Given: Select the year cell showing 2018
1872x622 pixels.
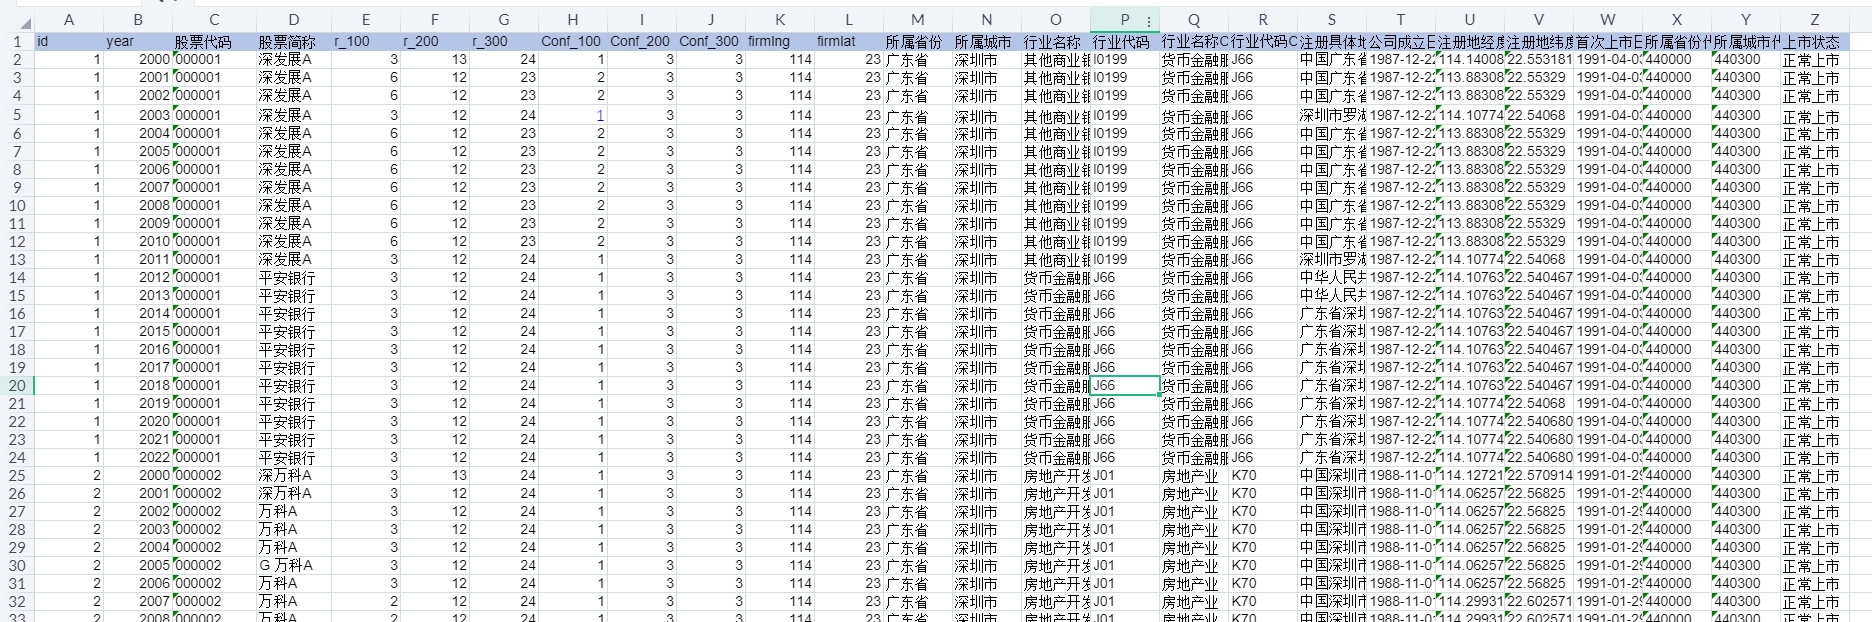Looking at the screenshot, I should point(138,386).
